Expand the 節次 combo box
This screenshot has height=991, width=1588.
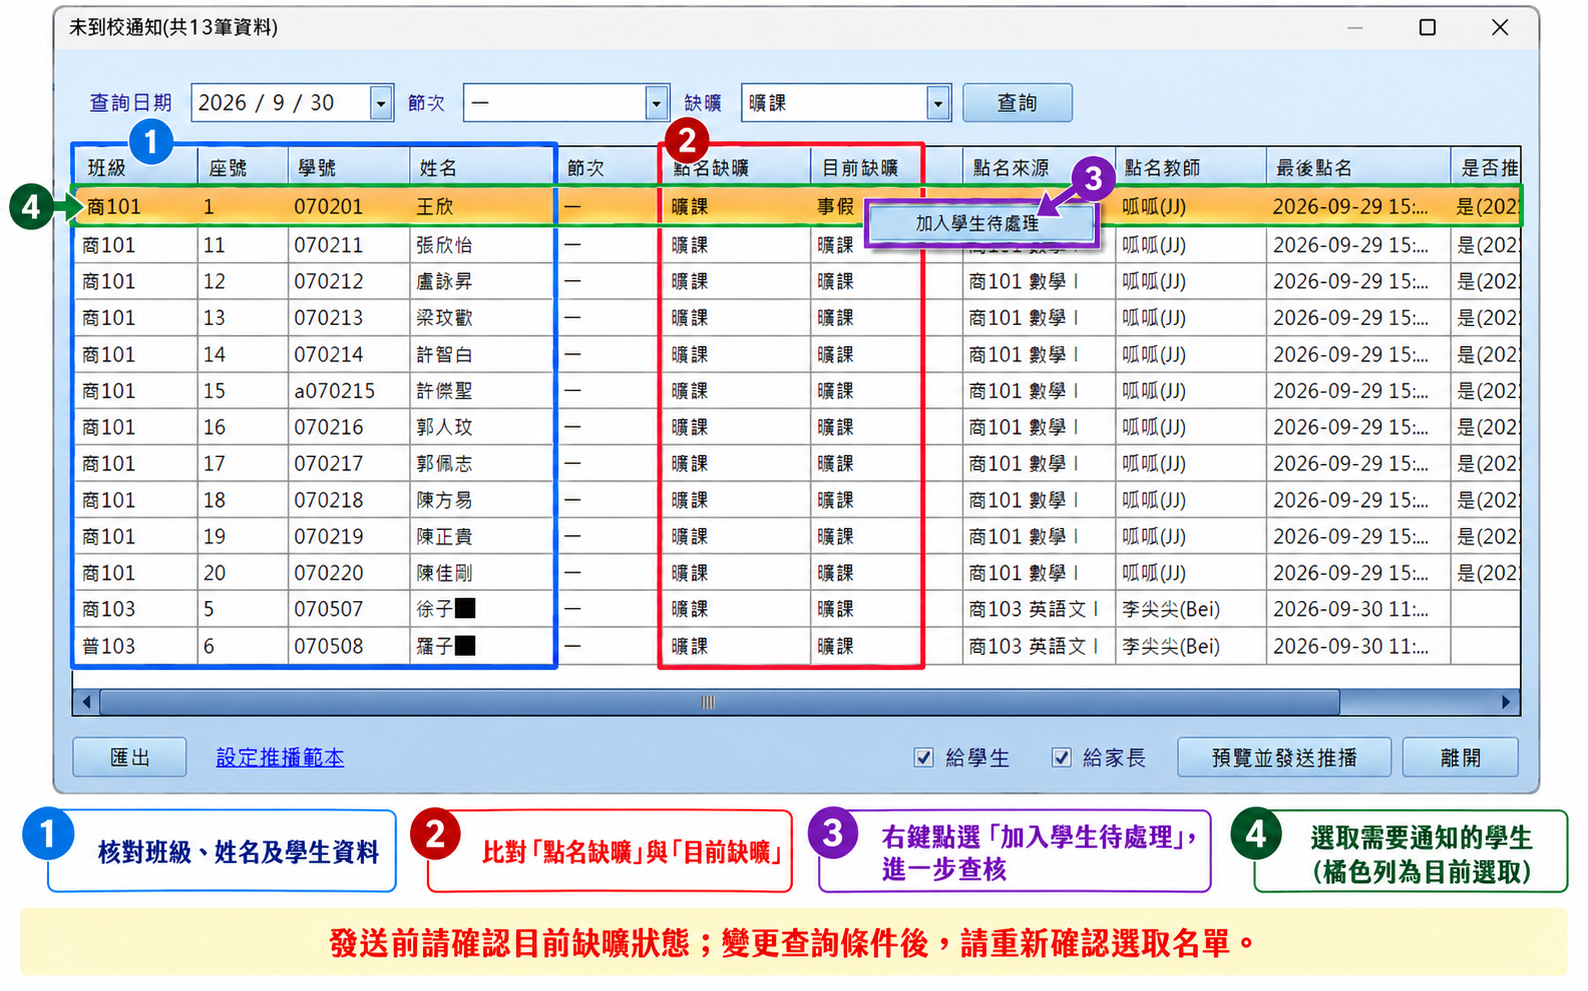pyautogui.click(x=656, y=103)
